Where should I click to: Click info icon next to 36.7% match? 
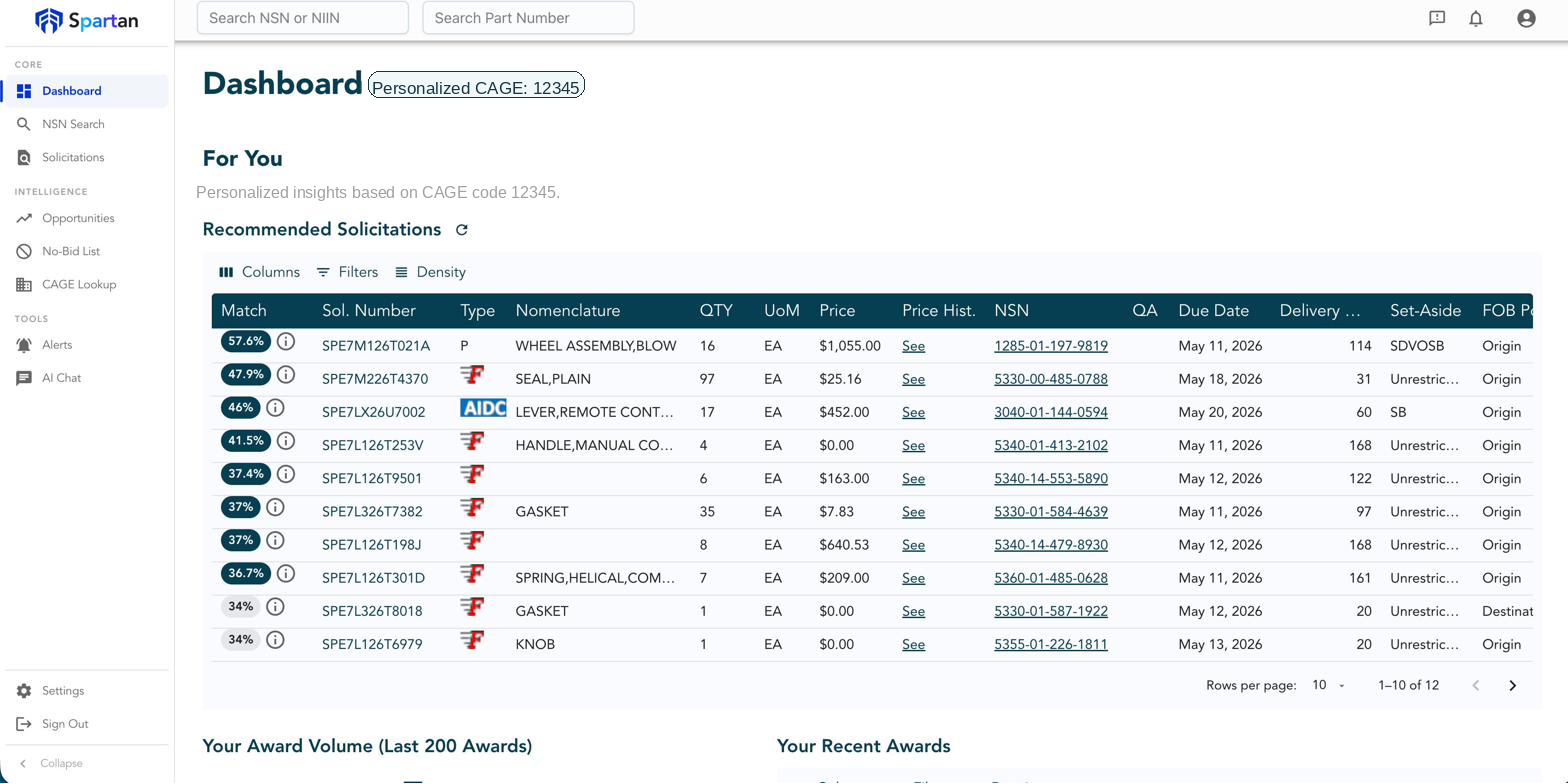pos(286,574)
